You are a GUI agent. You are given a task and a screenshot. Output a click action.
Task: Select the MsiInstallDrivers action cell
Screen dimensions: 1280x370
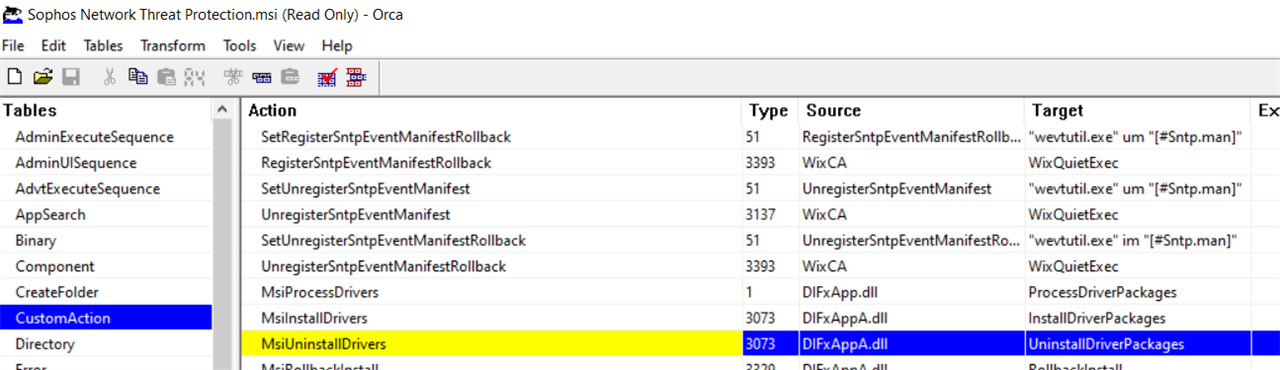(491, 319)
